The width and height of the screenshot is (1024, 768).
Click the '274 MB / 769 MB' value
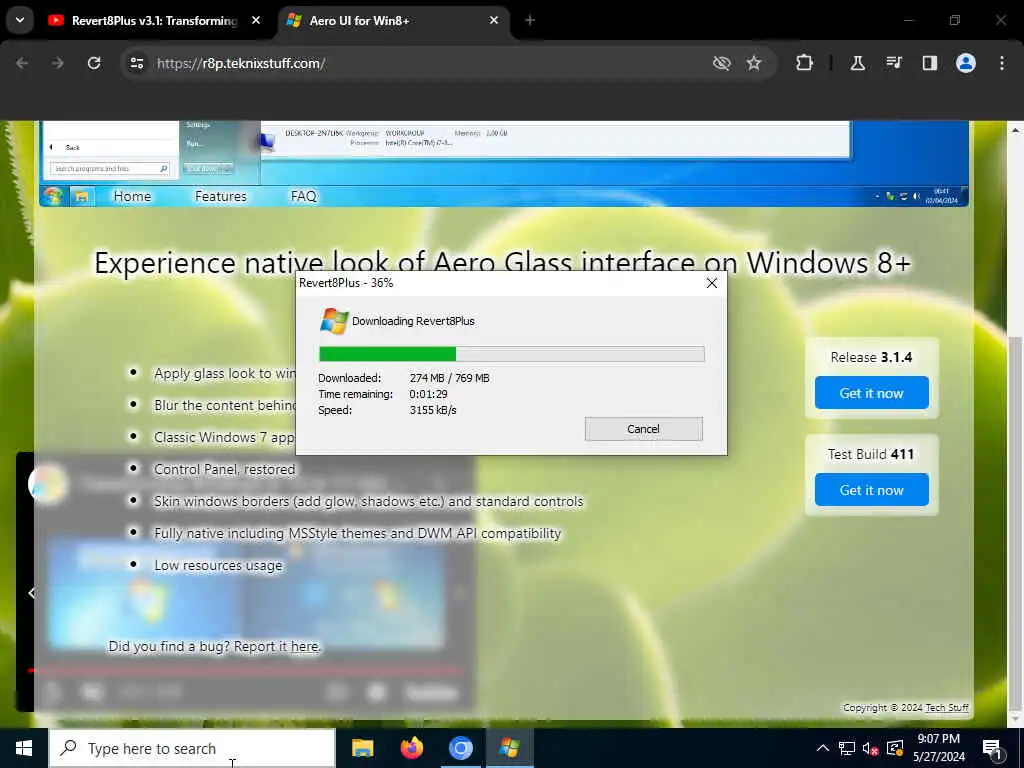449,377
